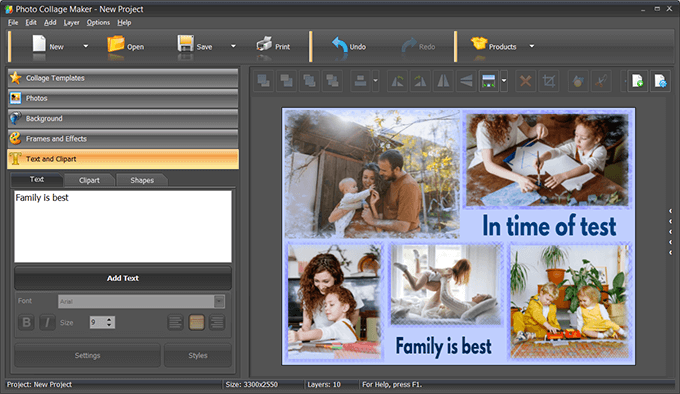Viewport: 680px width, 394px height.
Task: Select the kids painting photo in collage
Action: coord(547,160)
